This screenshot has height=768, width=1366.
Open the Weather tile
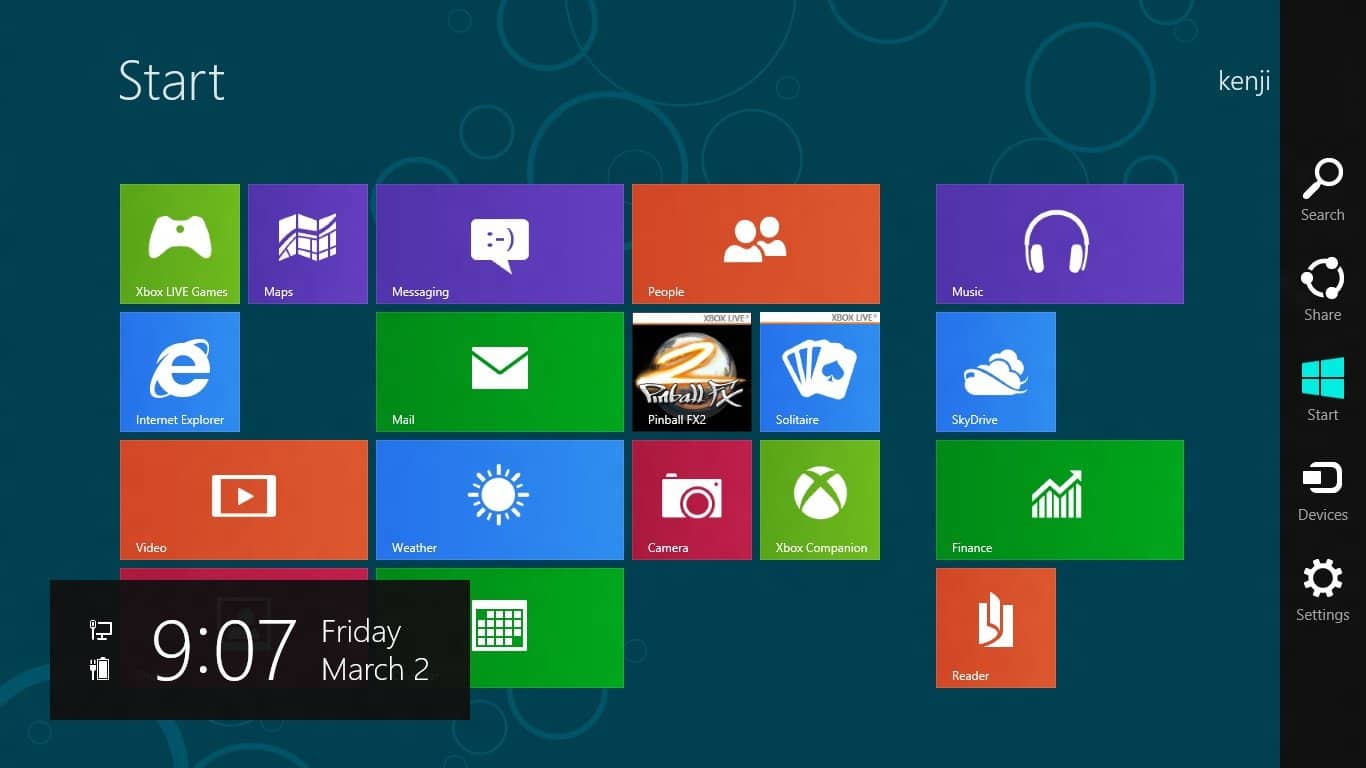pos(500,500)
